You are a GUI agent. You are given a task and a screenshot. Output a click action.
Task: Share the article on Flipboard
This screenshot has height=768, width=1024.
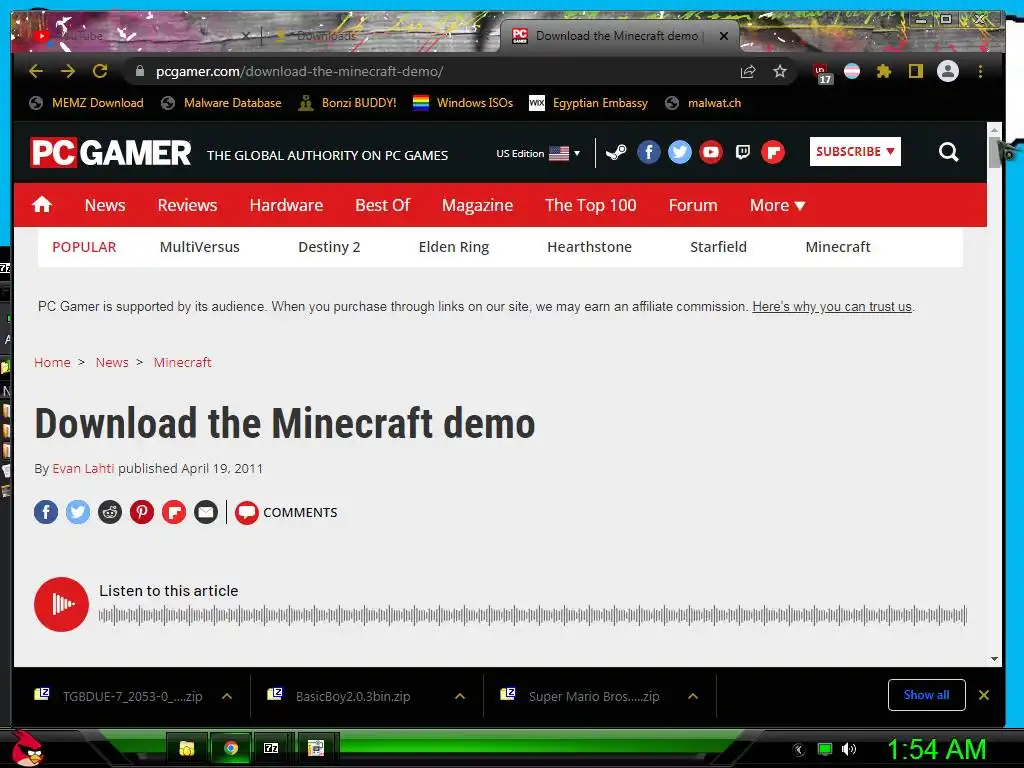[x=174, y=512]
